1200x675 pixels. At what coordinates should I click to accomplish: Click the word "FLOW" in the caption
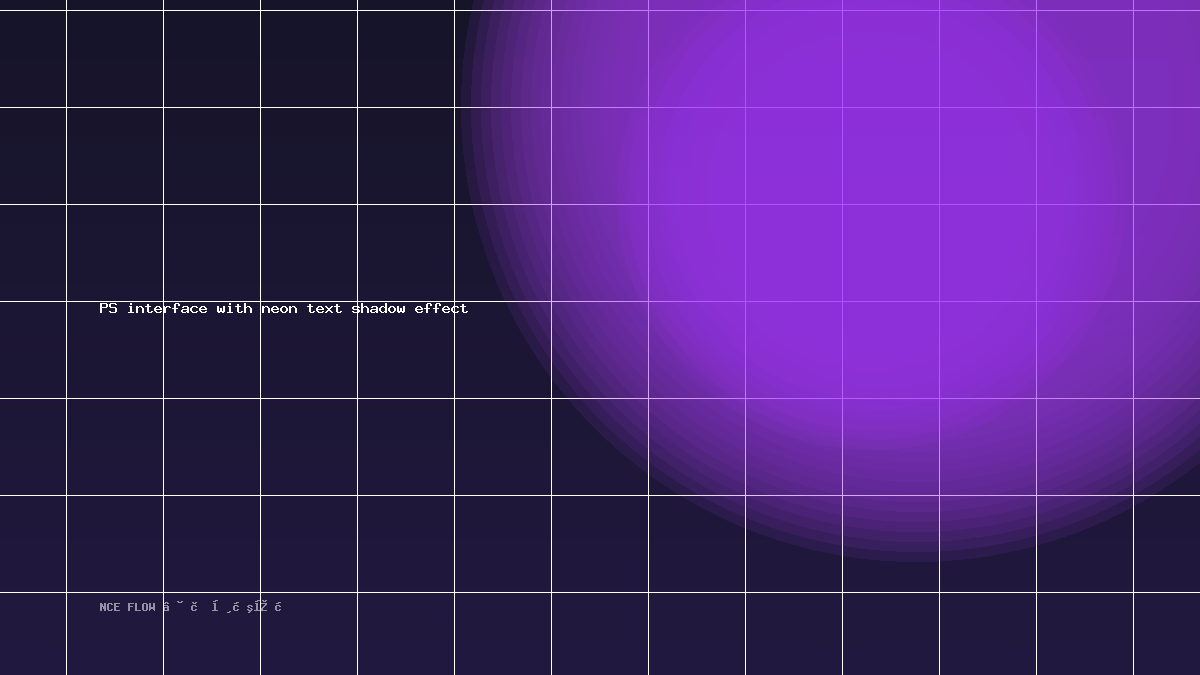141,607
